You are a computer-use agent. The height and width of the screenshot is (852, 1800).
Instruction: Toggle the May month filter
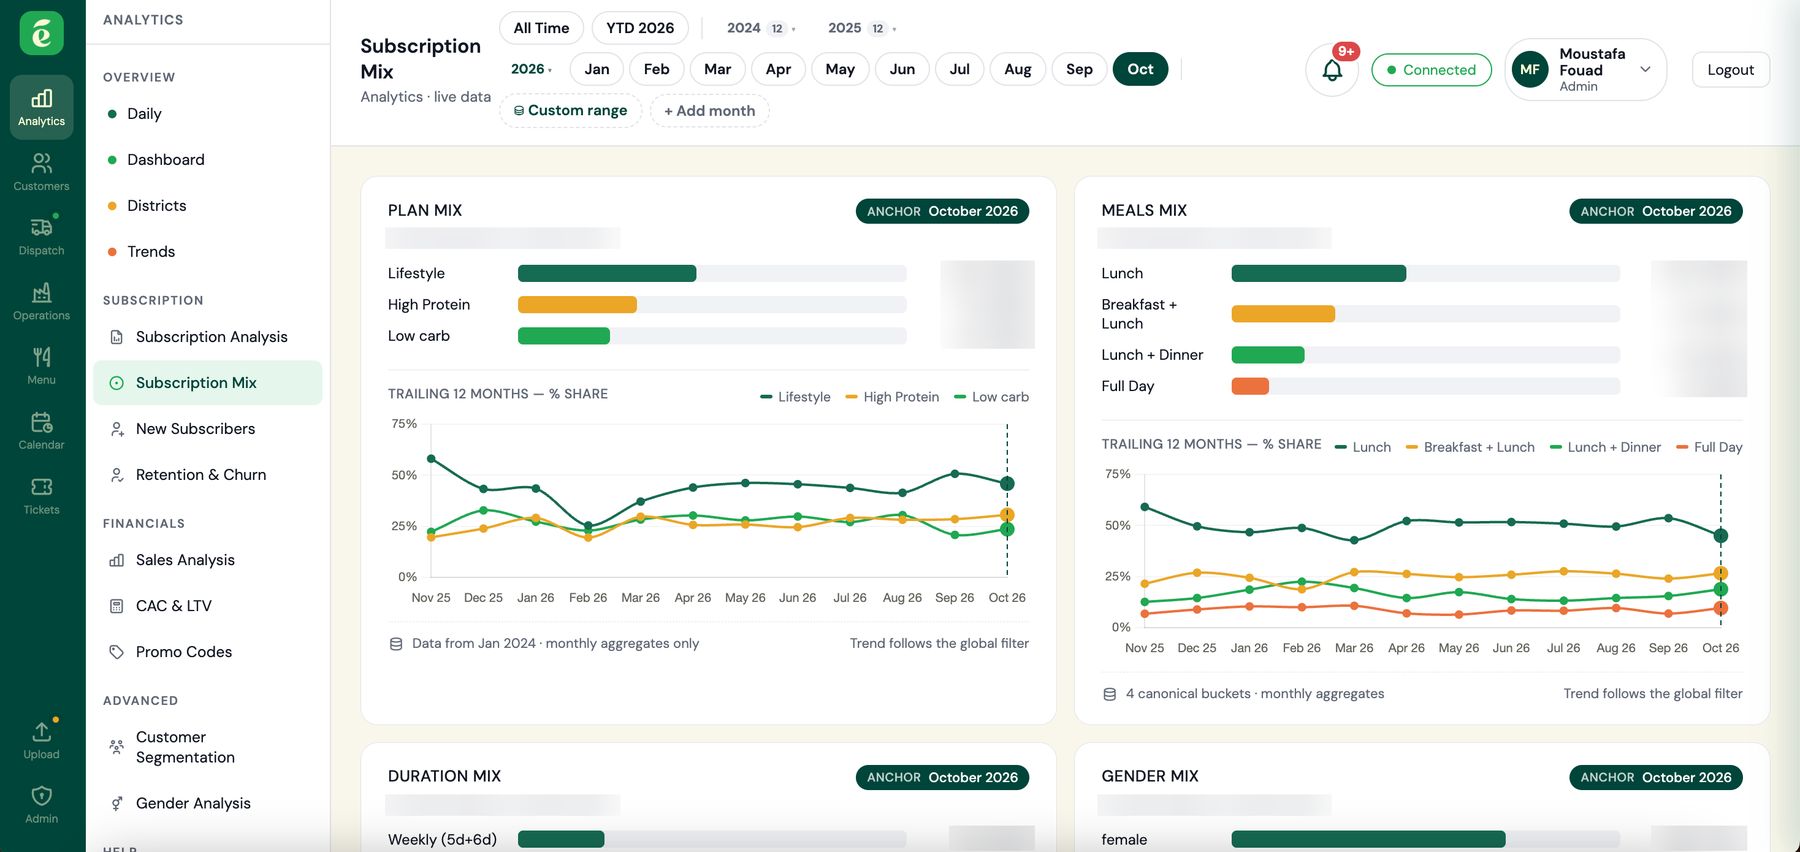click(x=840, y=69)
